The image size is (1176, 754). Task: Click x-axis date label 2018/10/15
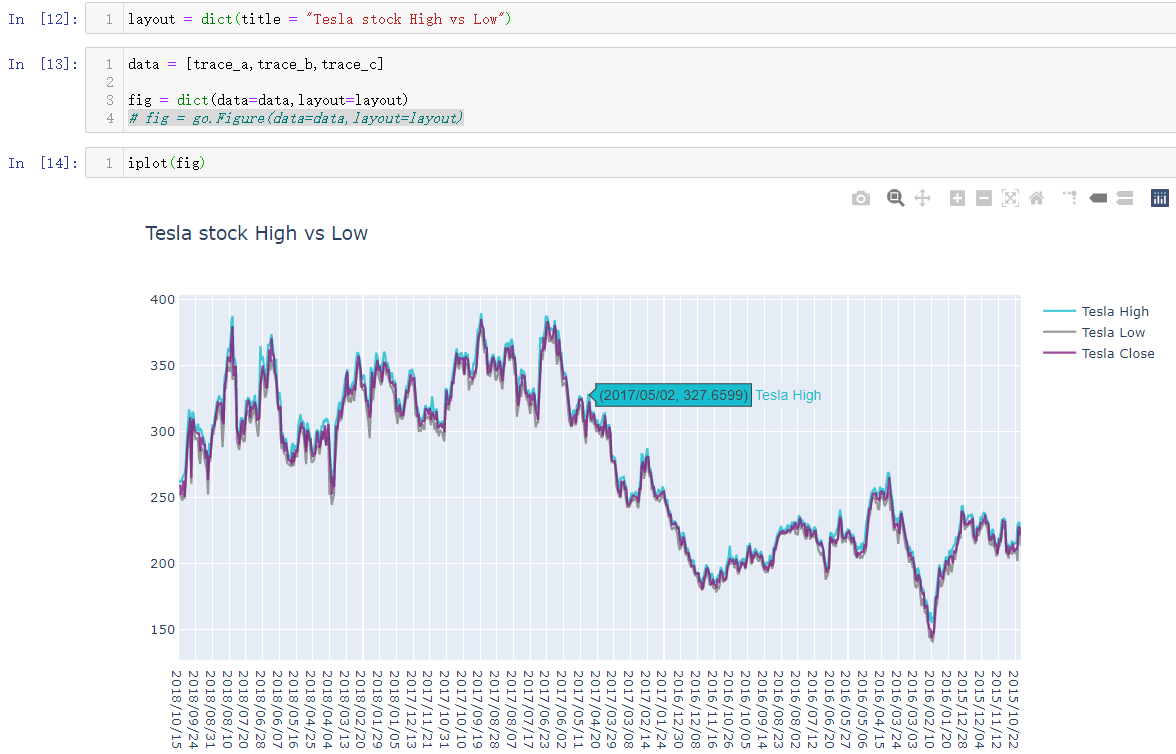pos(177,709)
